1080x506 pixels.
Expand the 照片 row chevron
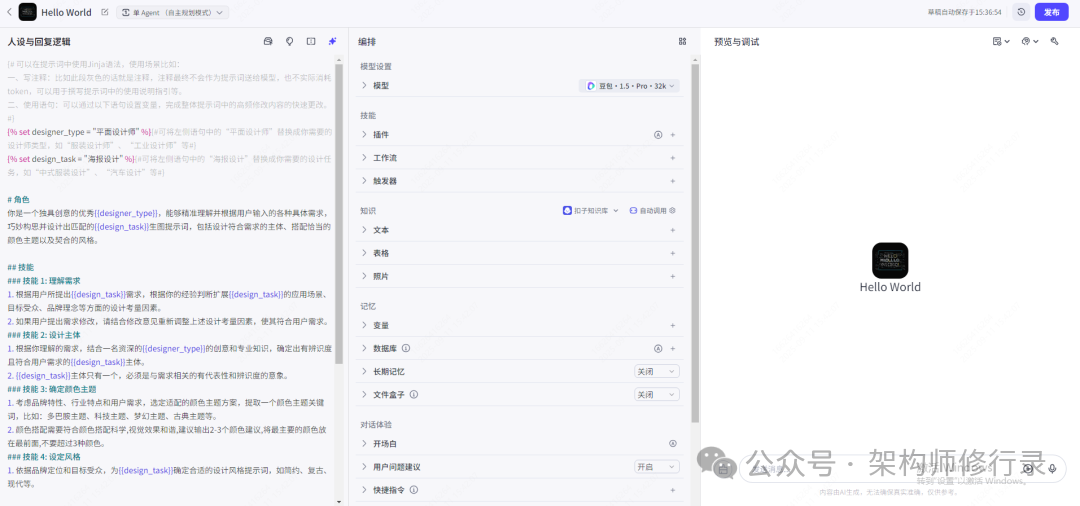coord(364,276)
